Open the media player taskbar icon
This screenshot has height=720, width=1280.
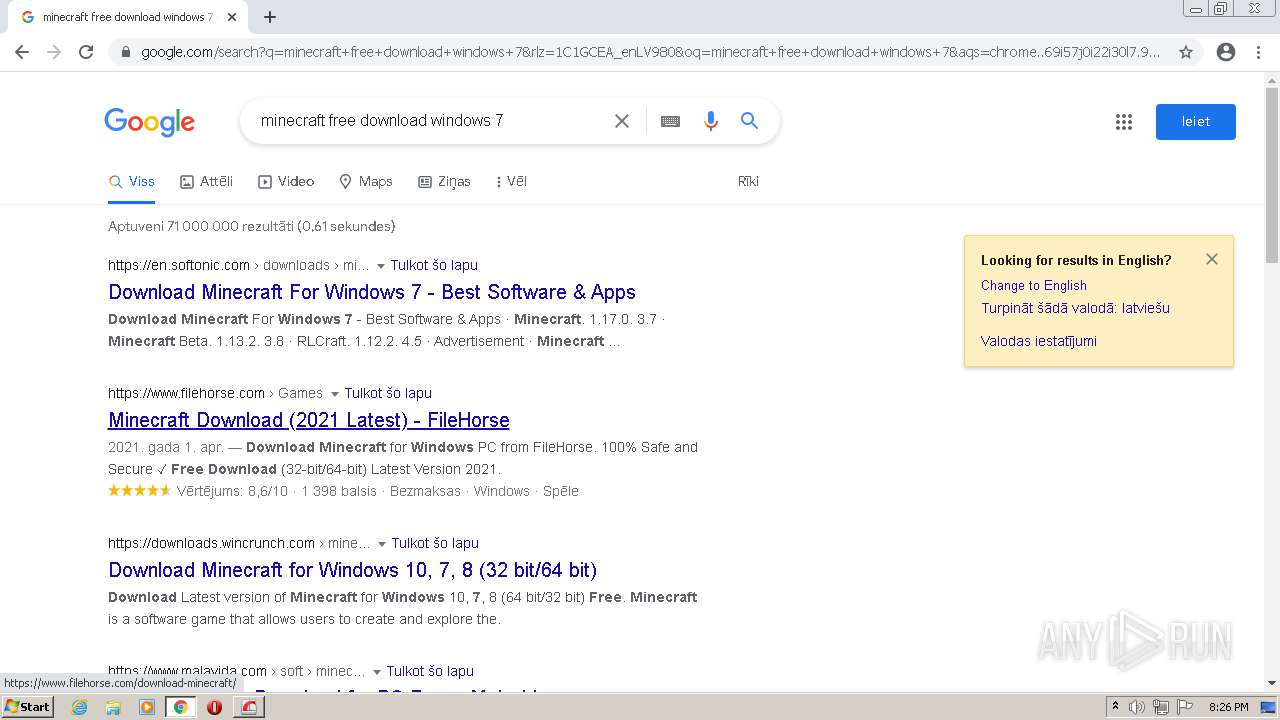(147, 707)
